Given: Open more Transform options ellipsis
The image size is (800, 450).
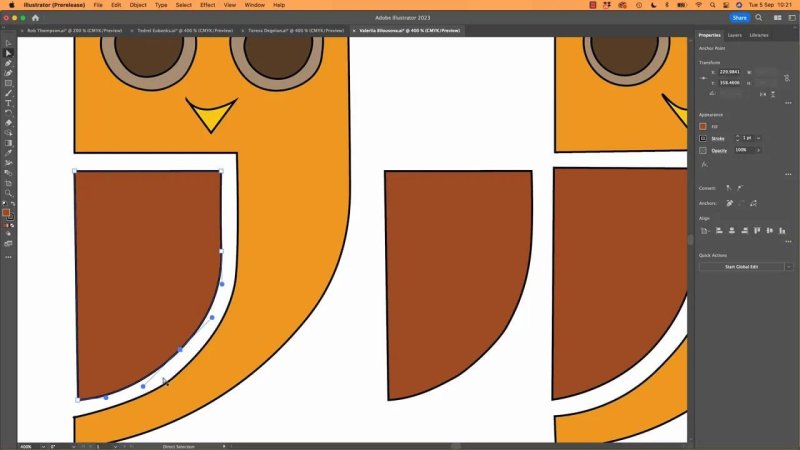Looking at the screenshot, I should tap(788, 103).
